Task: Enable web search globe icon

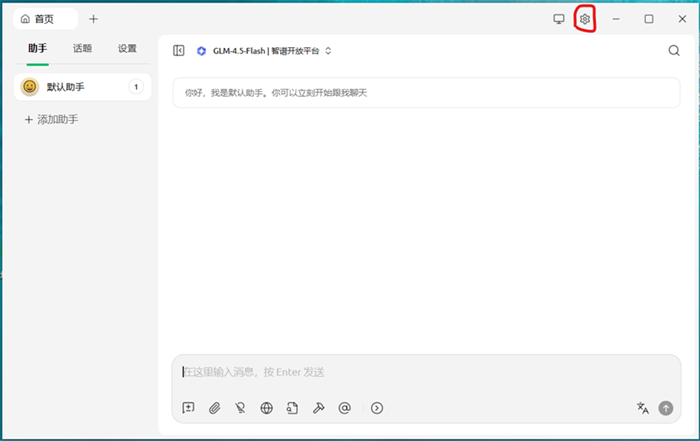Action: click(267, 408)
